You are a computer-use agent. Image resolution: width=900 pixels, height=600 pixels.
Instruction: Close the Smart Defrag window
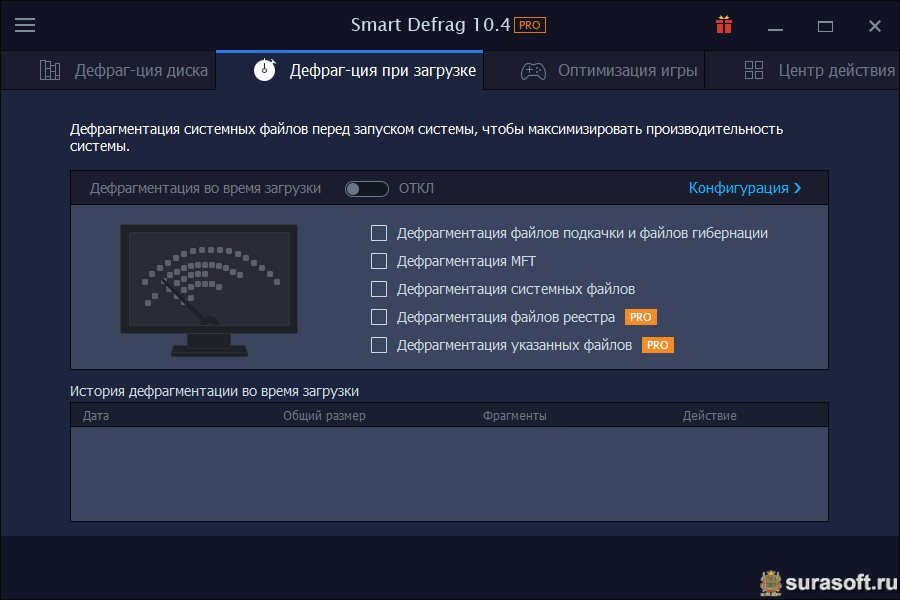point(875,26)
